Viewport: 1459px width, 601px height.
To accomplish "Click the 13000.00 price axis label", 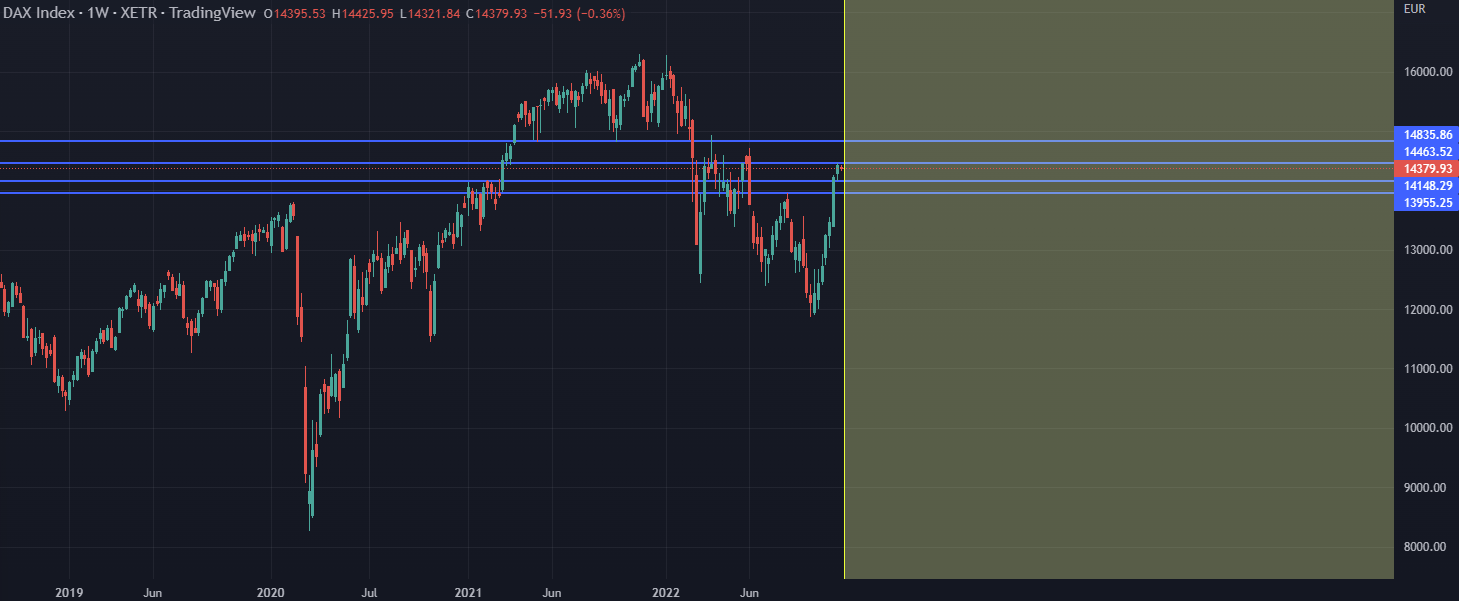I will (x=1428, y=250).
